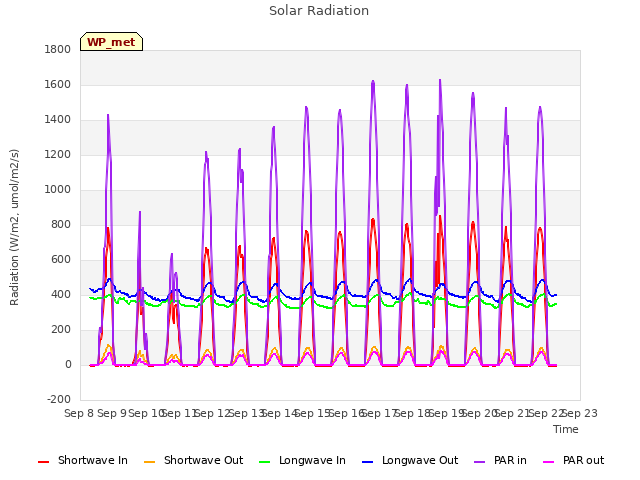The width and height of the screenshot is (640, 480).
Task: Toggle the Shortwave In legend entry
Action: point(83,461)
